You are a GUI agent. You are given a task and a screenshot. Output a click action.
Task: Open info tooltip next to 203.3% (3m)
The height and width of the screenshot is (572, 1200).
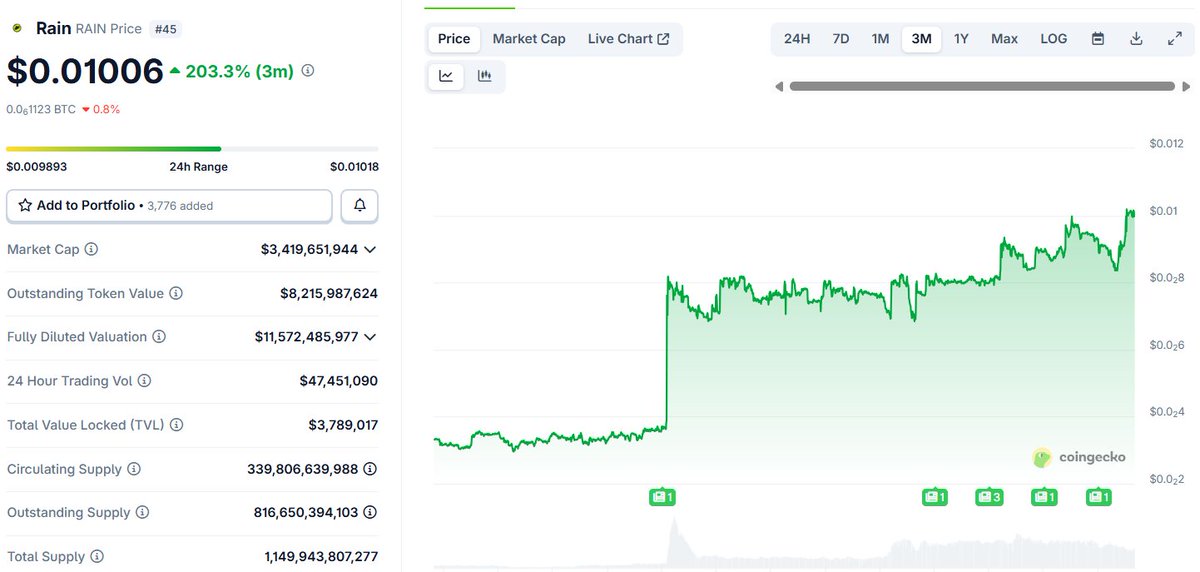tap(308, 71)
